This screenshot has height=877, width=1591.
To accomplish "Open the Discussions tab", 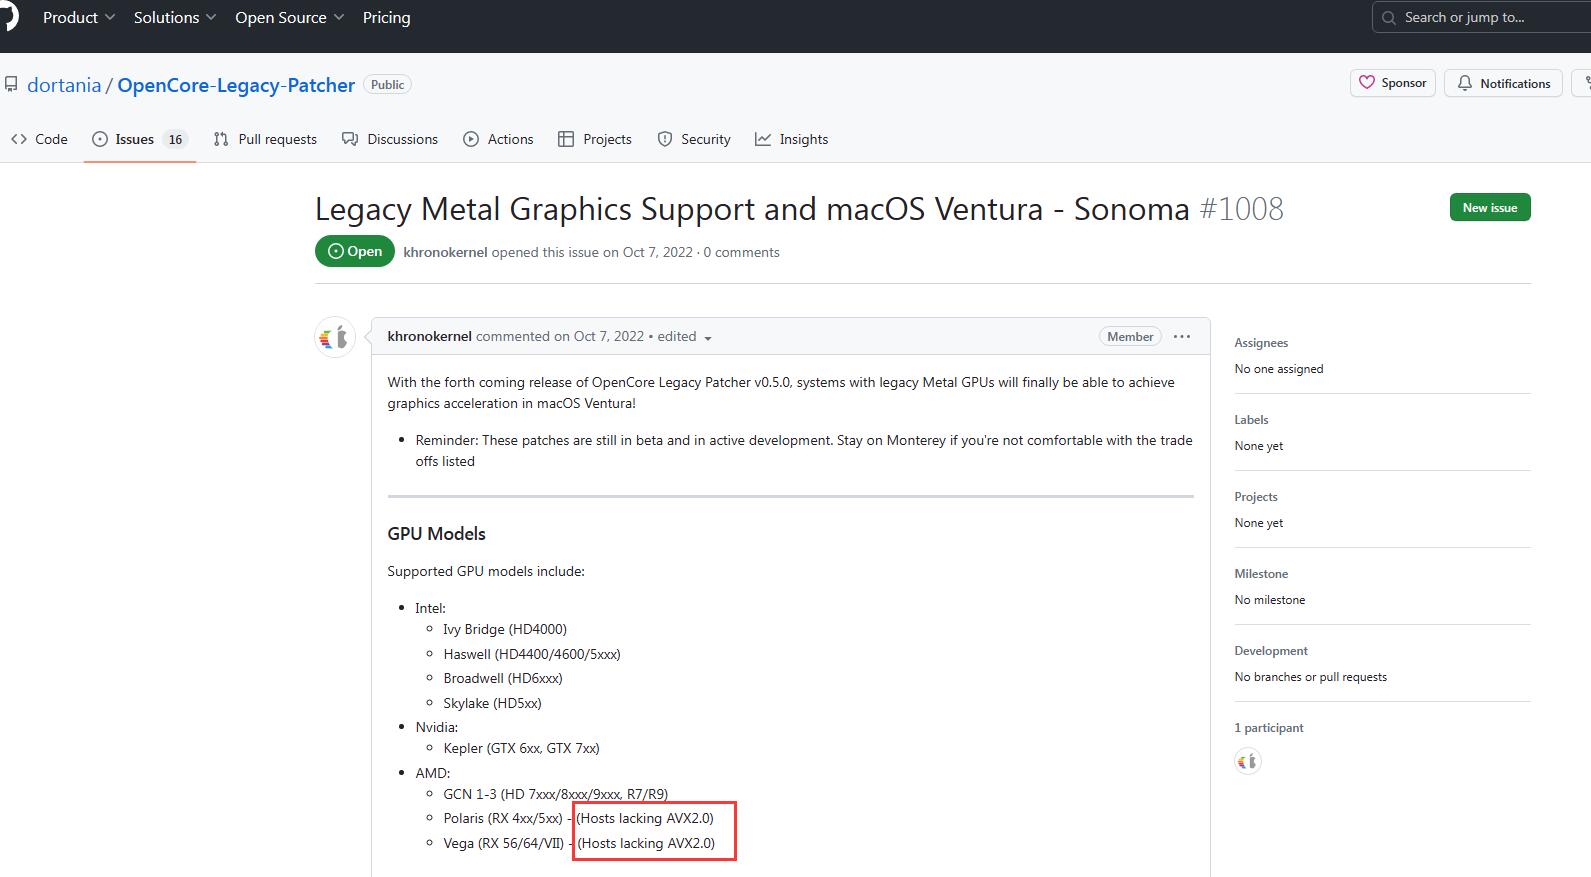I will pyautogui.click(x=390, y=139).
